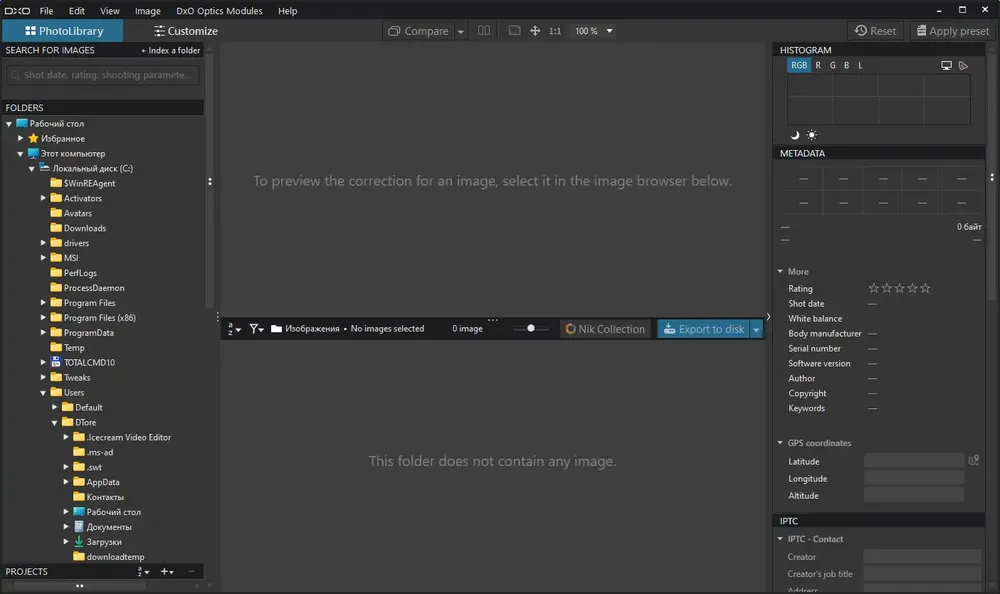Toggle highlight clipping sun icon
Screen dimensions: 1000x594
811,135
